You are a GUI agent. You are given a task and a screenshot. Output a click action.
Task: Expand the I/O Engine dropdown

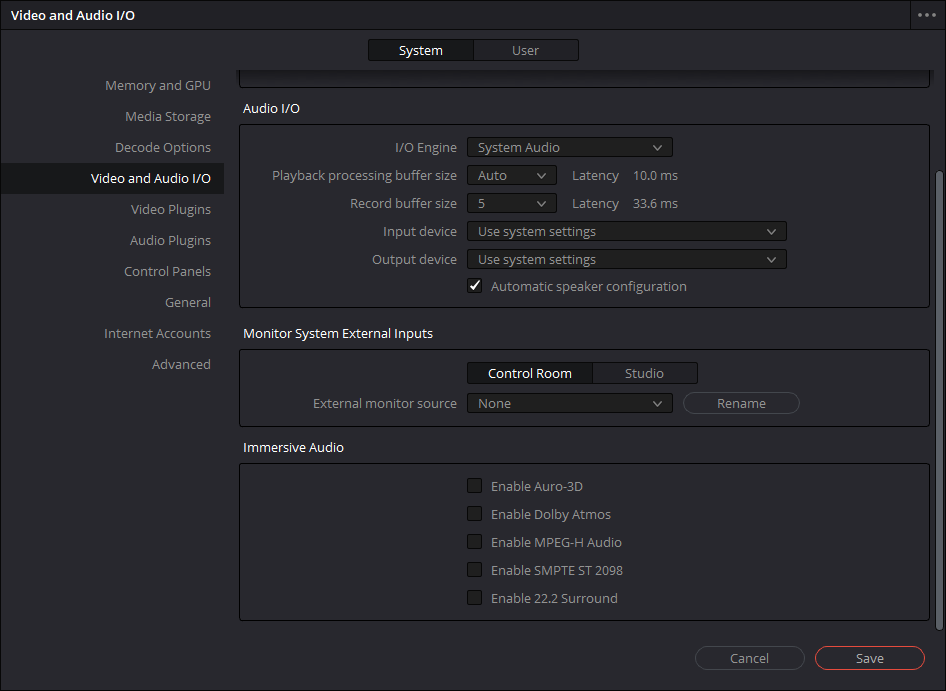click(570, 147)
